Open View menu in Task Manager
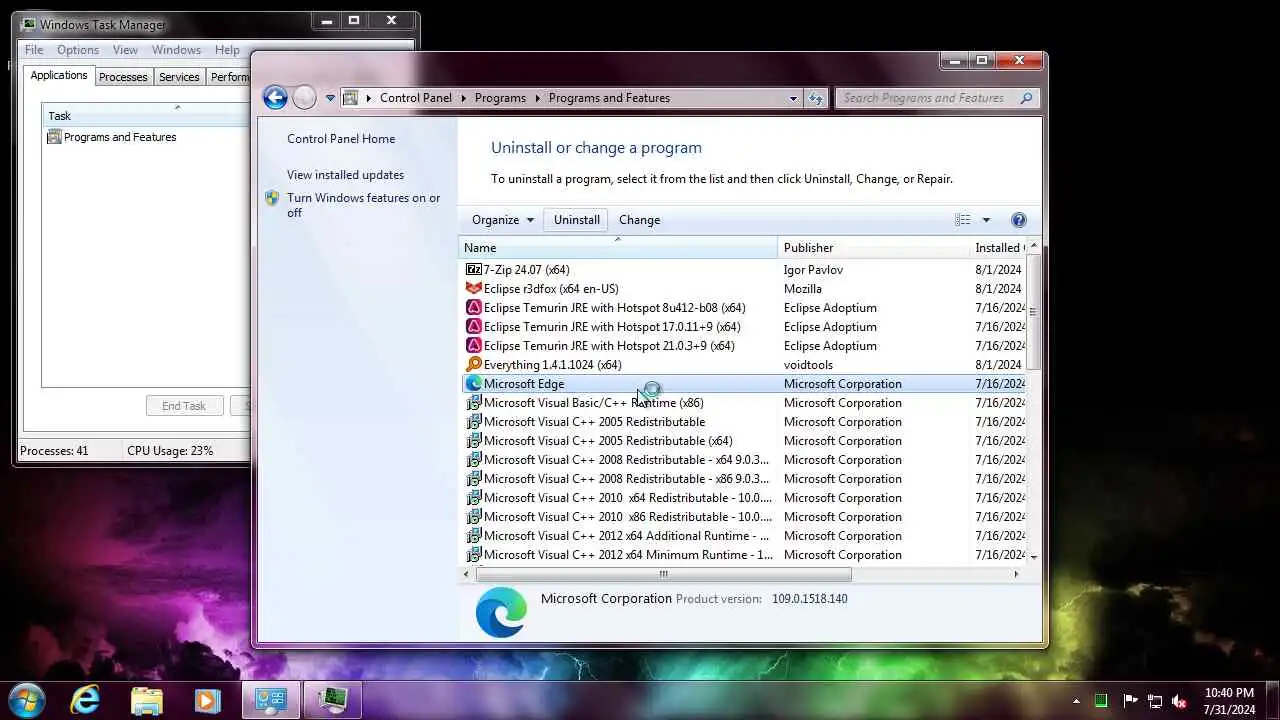The image size is (1280, 720). coord(125,50)
